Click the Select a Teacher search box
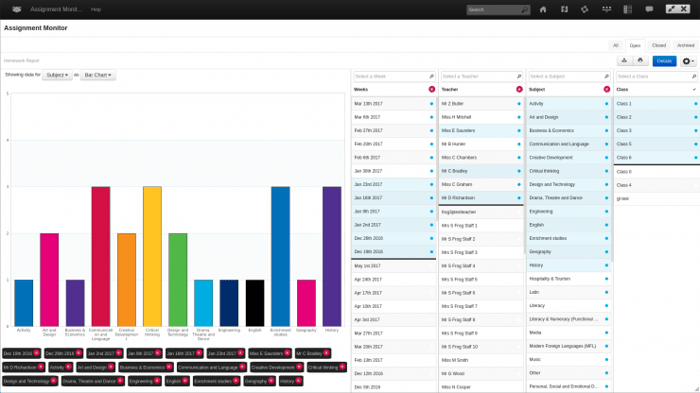The image size is (700, 393). pyautogui.click(x=481, y=76)
